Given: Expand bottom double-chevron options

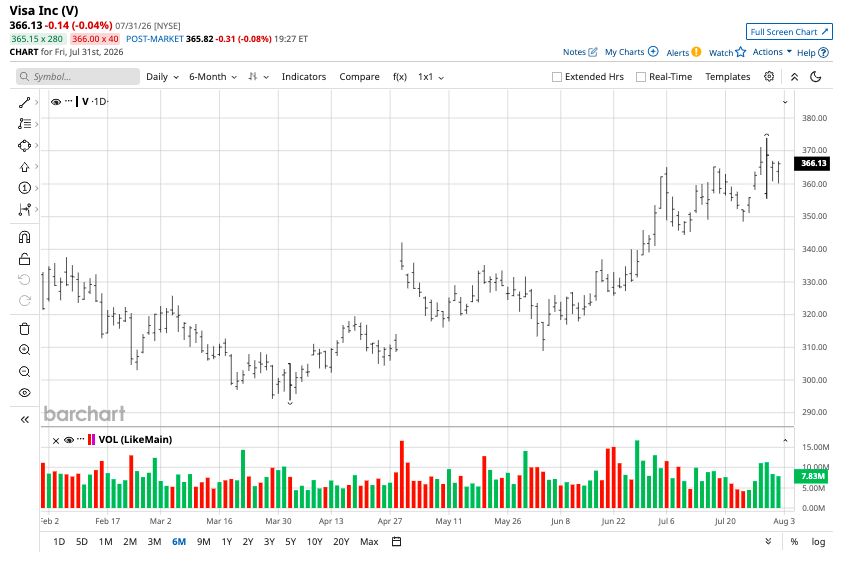Looking at the screenshot, I should [x=768, y=541].
